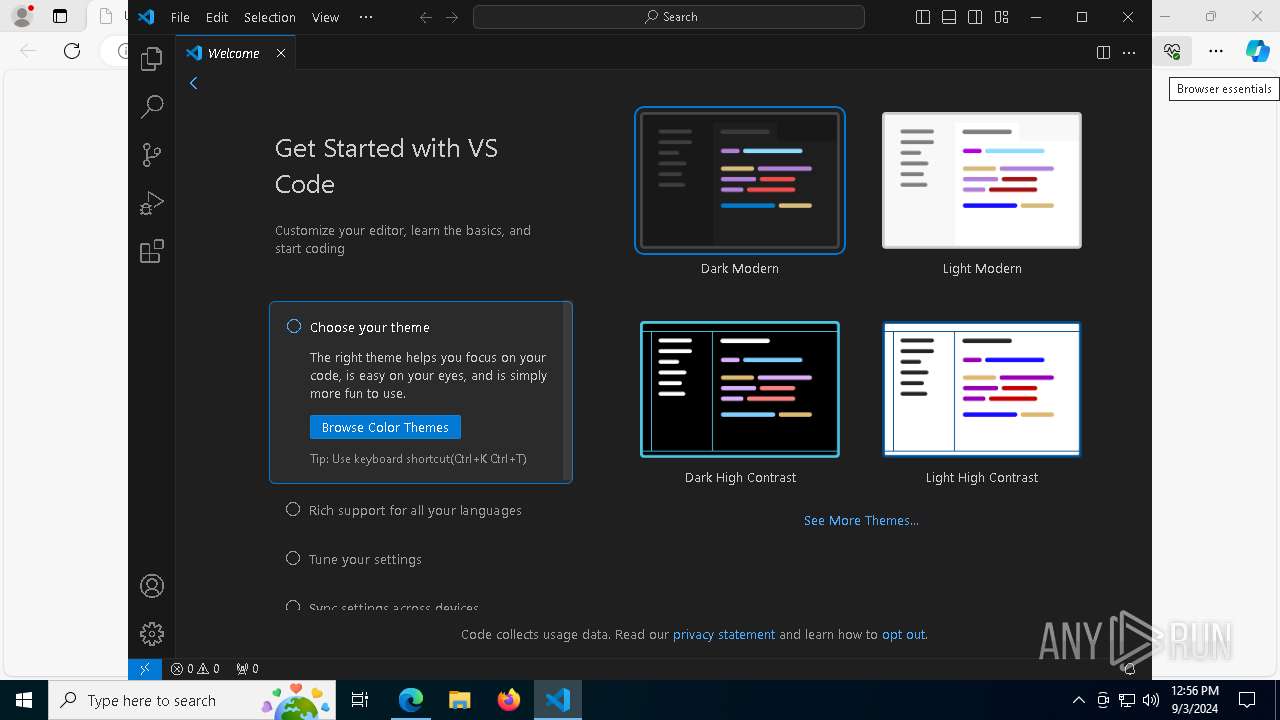
Task: Open Extensions view
Action: pos(152,251)
